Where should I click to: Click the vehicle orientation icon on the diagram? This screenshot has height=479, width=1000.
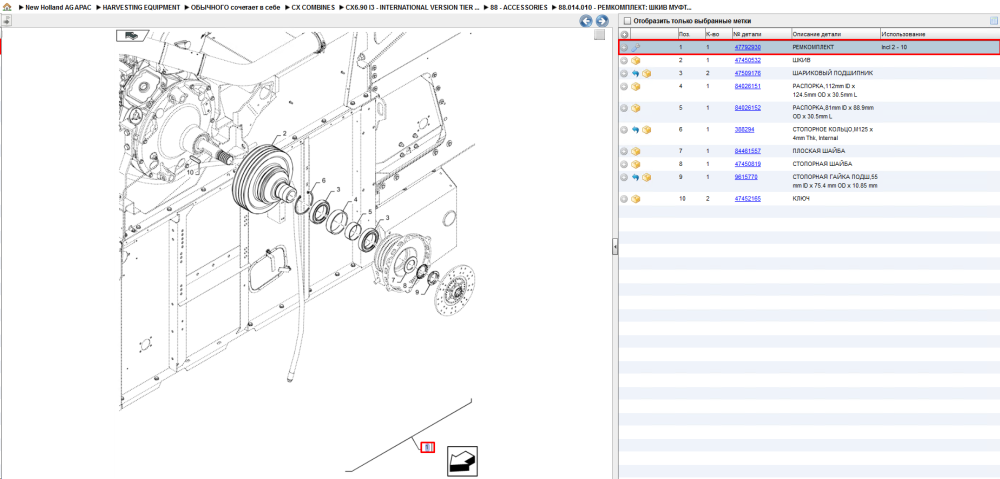click(133, 36)
